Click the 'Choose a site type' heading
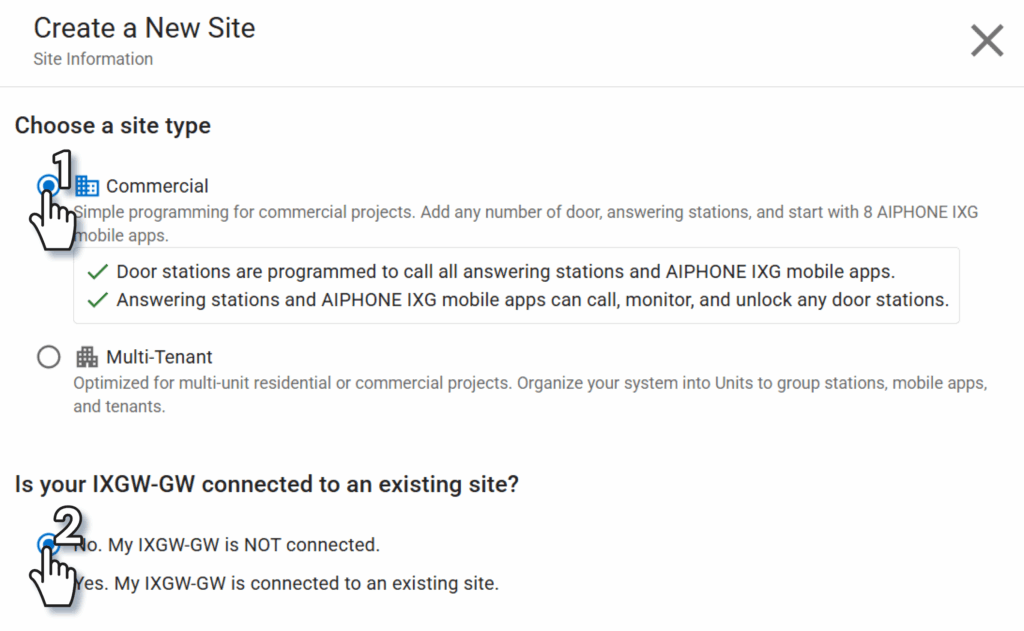Screen dimensions: 1024x631 coord(112,126)
